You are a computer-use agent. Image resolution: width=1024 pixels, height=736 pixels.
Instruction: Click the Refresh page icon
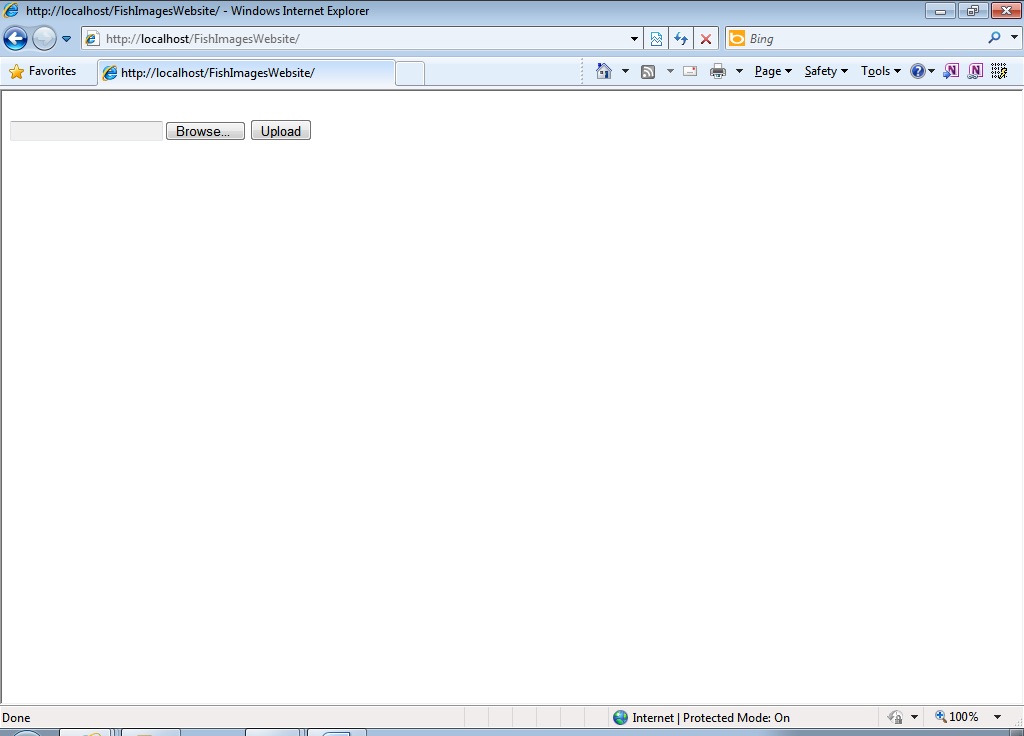click(680, 39)
